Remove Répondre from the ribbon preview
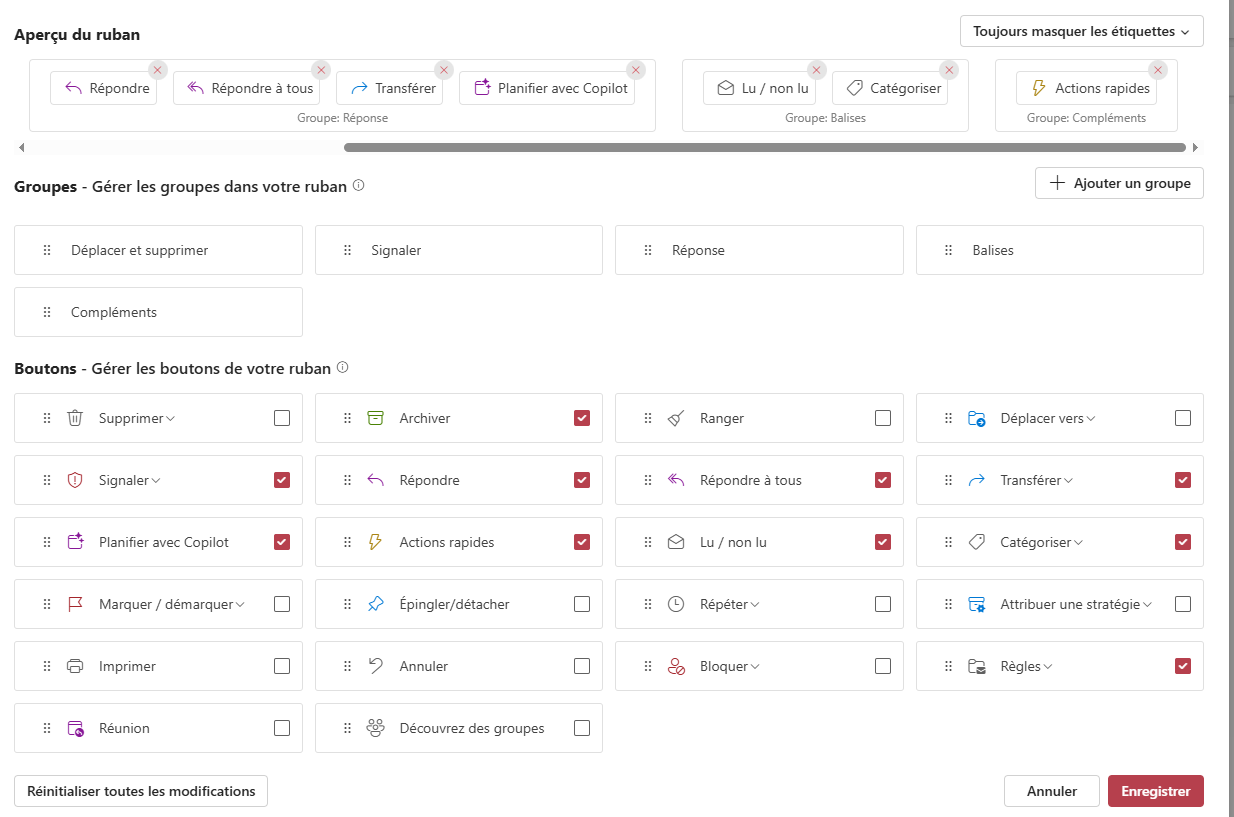The width and height of the screenshot is (1234, 817). coord(157,70)
